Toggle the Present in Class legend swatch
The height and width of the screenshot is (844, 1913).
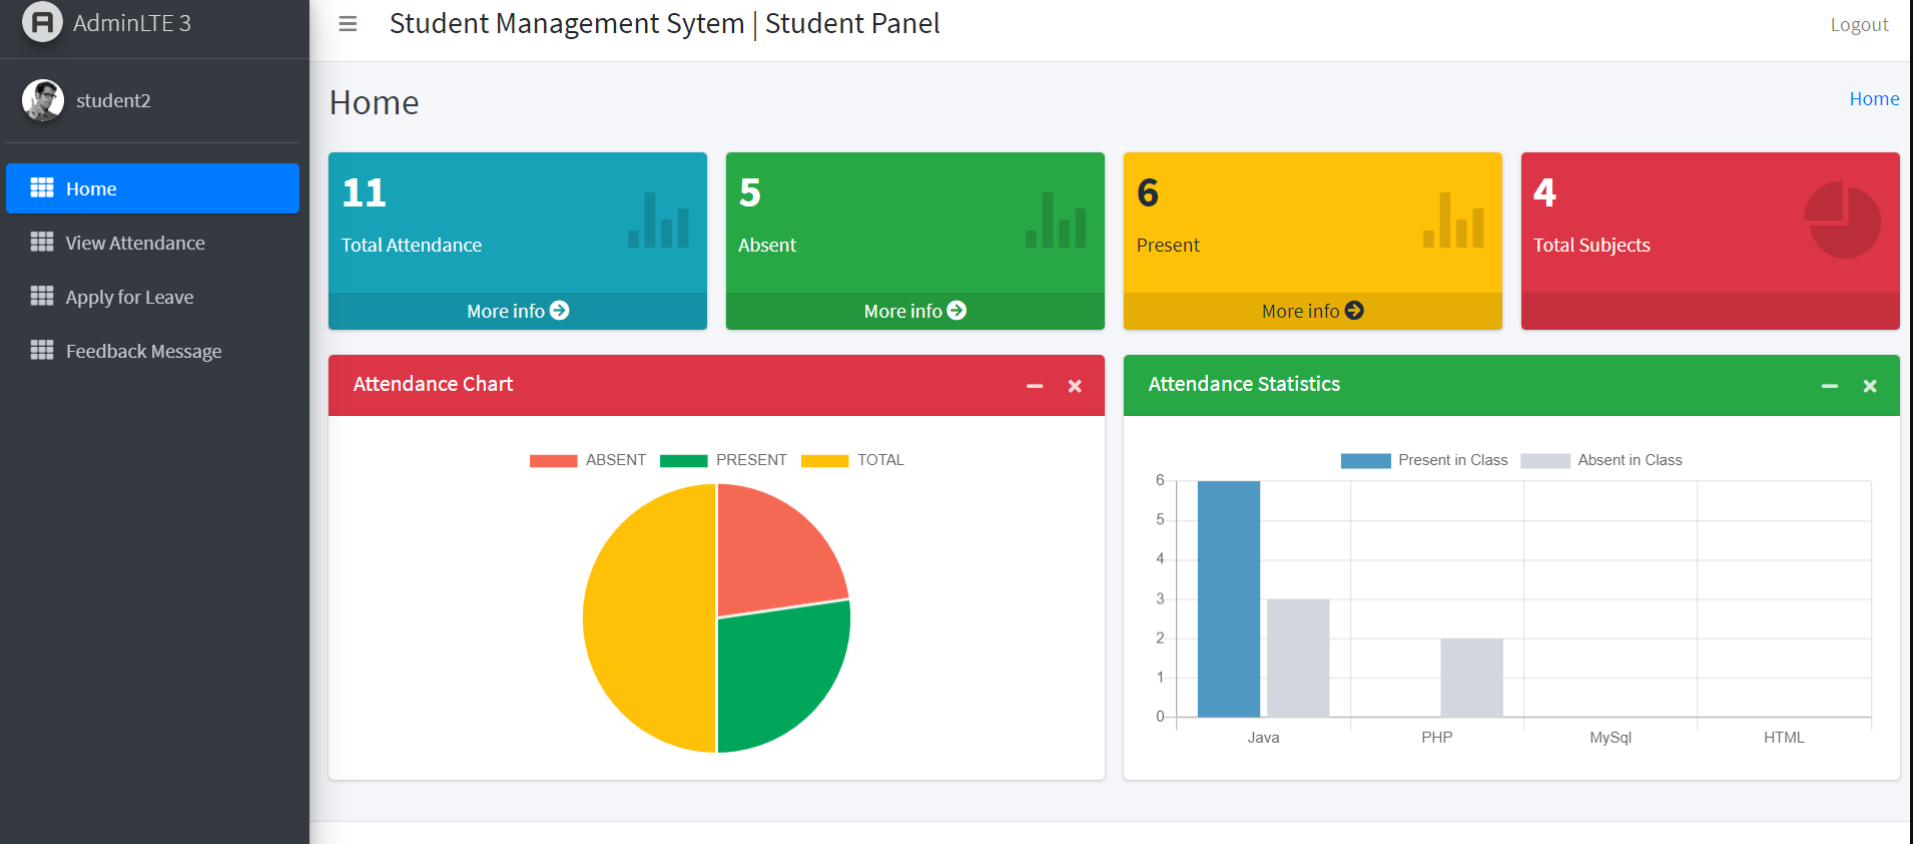[1366, 460]
